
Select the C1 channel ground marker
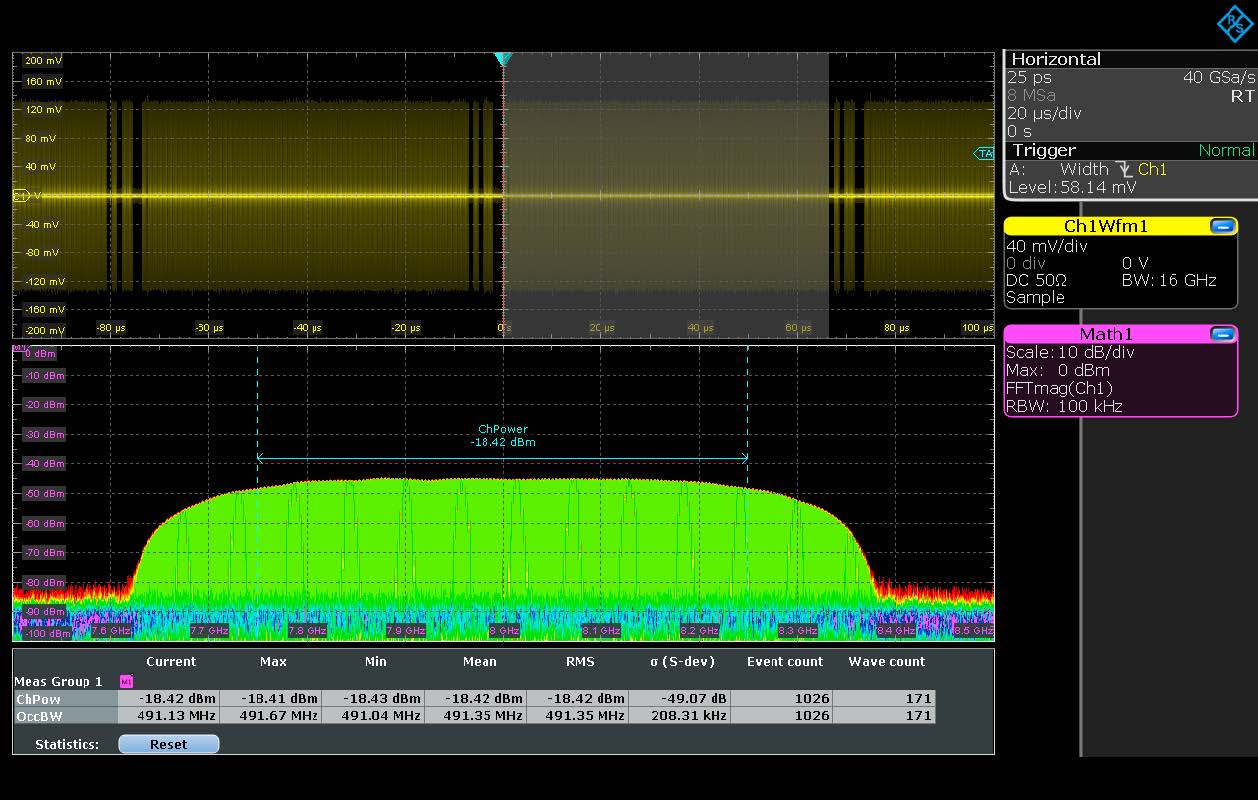tap(20, 196)
